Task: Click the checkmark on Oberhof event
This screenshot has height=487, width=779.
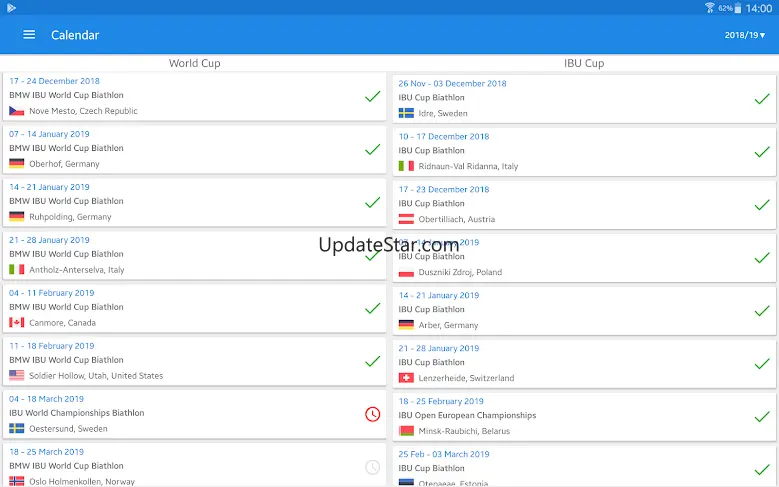Action: click(373, 149)
